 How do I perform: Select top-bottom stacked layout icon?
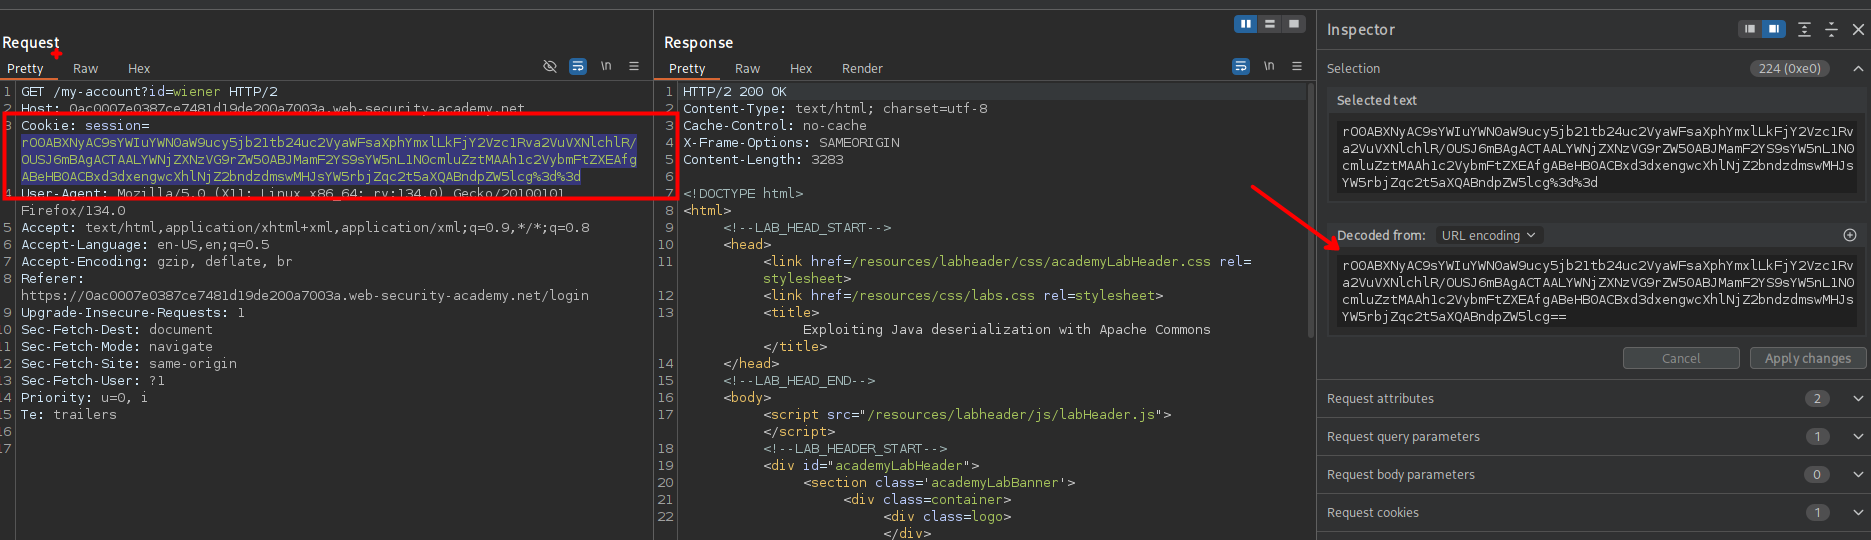[1270, 24]
